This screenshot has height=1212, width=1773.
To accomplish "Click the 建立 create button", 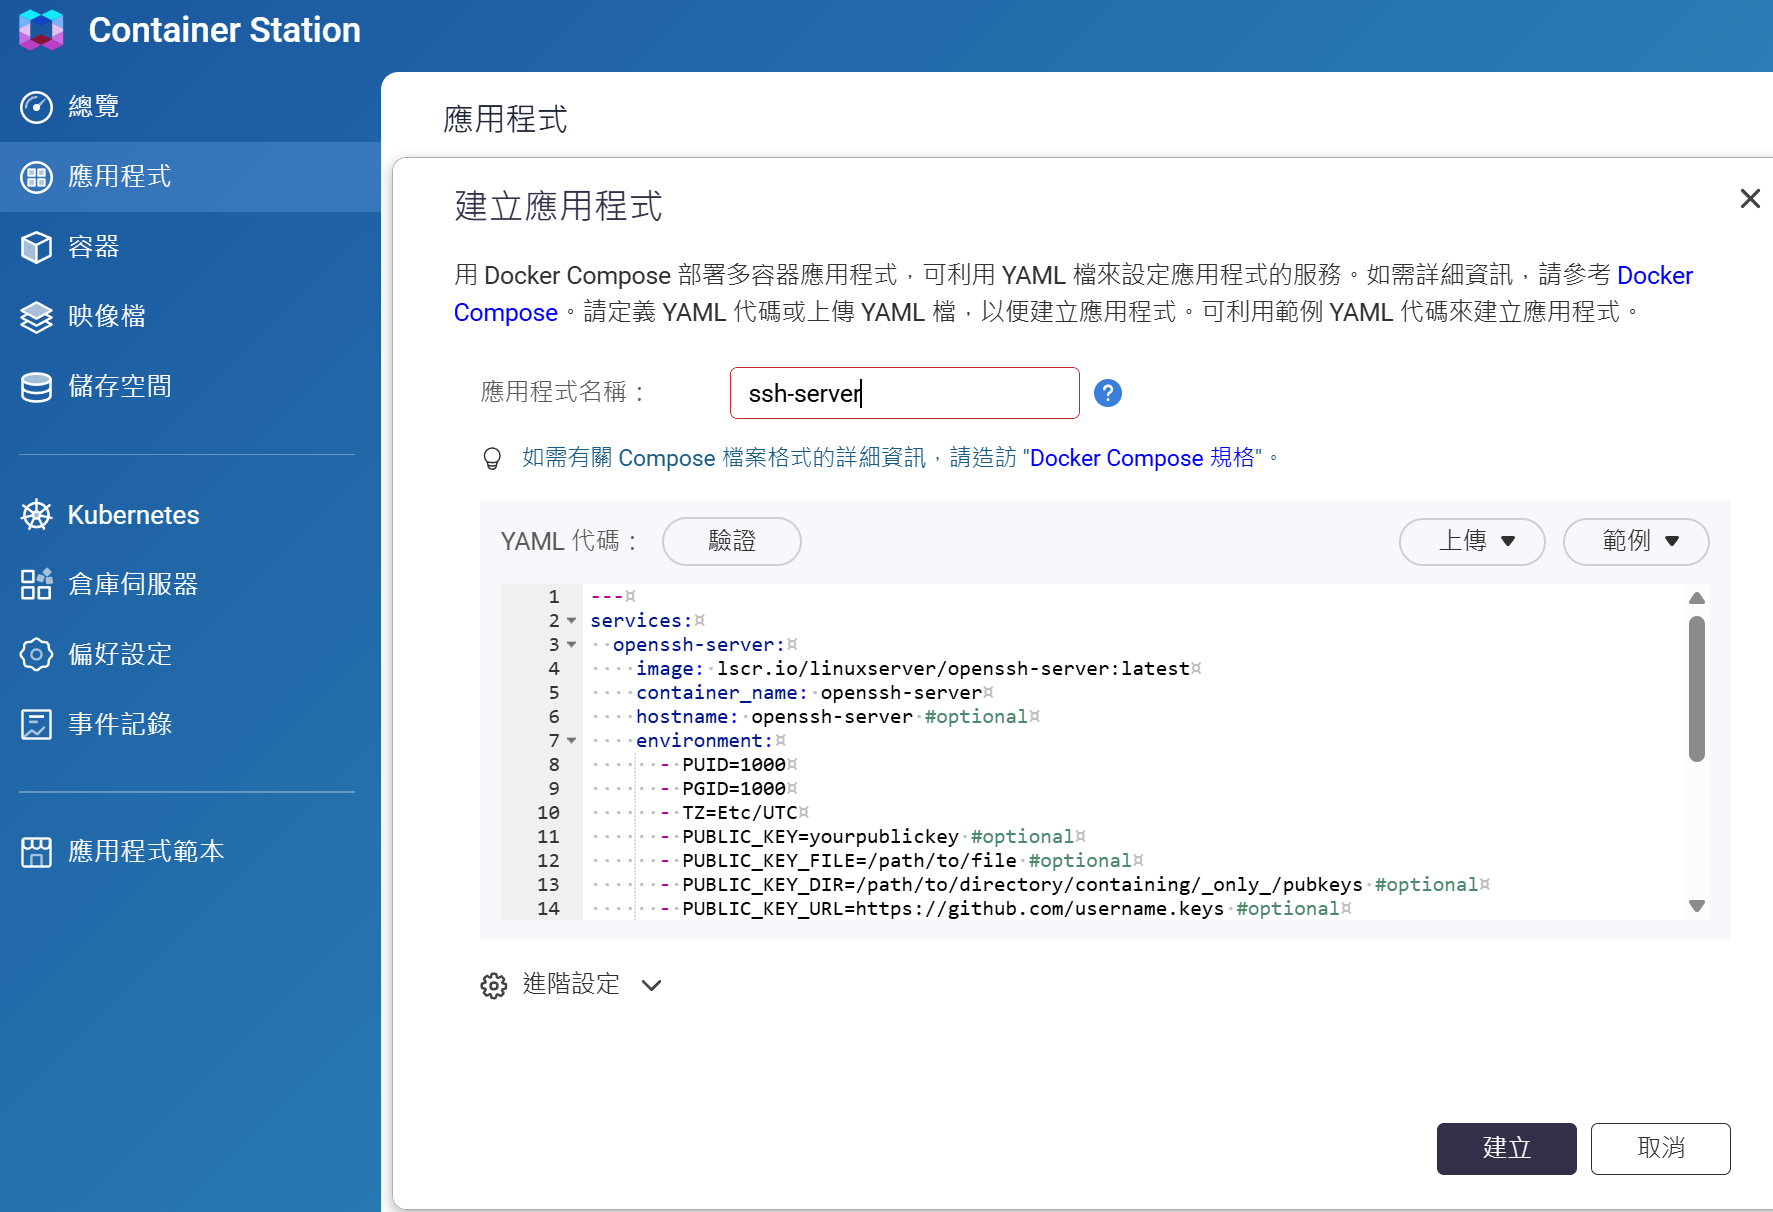I will tap(1506, 1148).
